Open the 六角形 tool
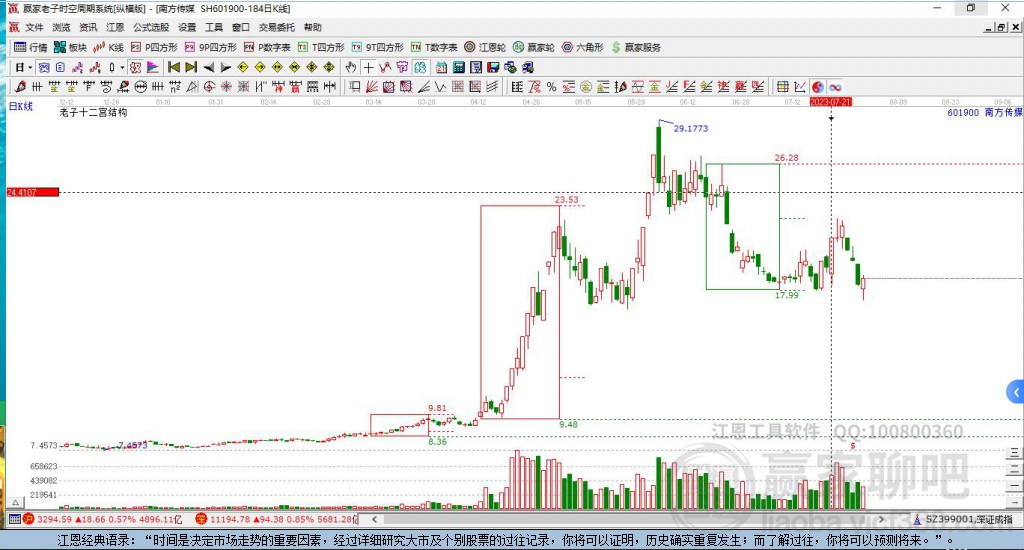 click(x=583, y=47)
